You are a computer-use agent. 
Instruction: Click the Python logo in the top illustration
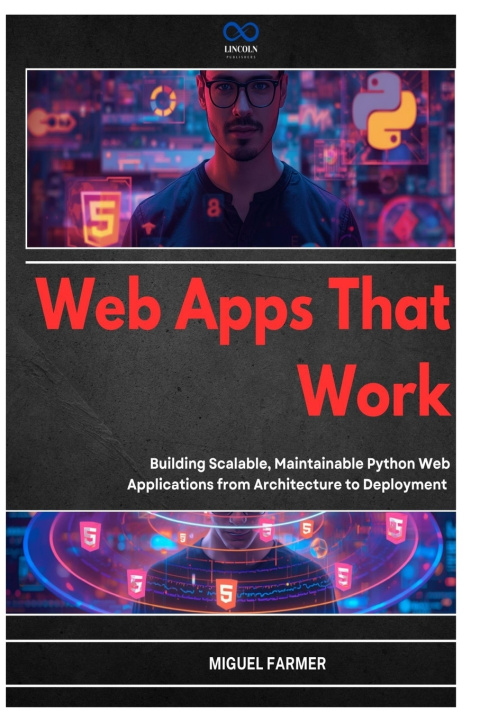coord(384,110)
